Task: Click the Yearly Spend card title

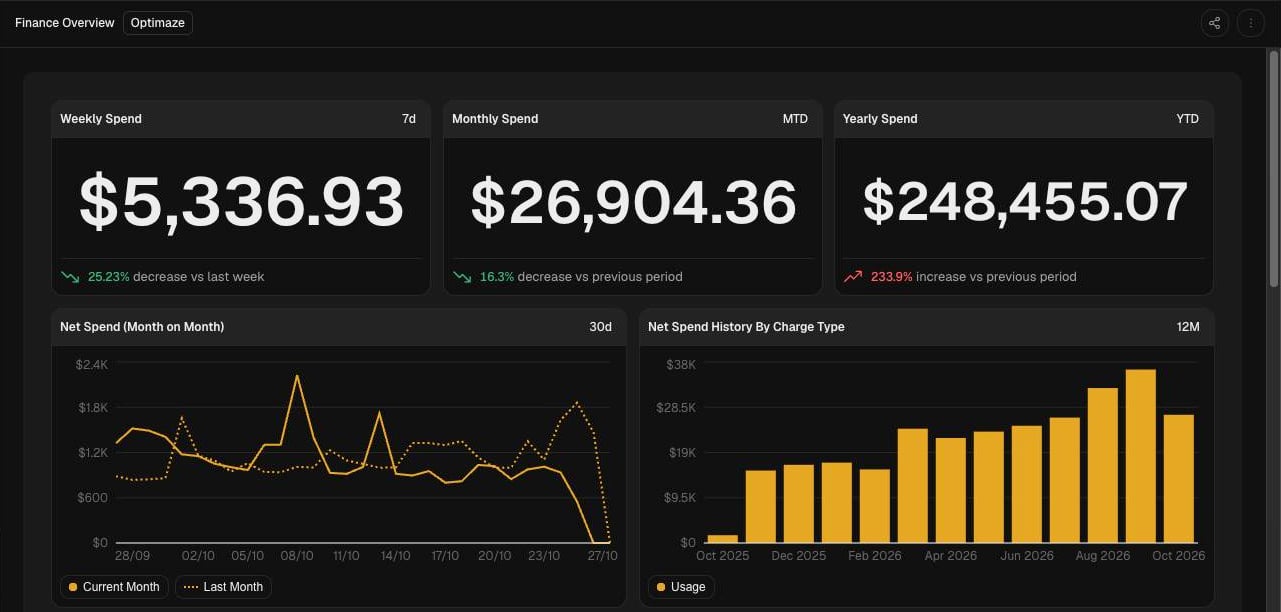Action: (880, 119)
